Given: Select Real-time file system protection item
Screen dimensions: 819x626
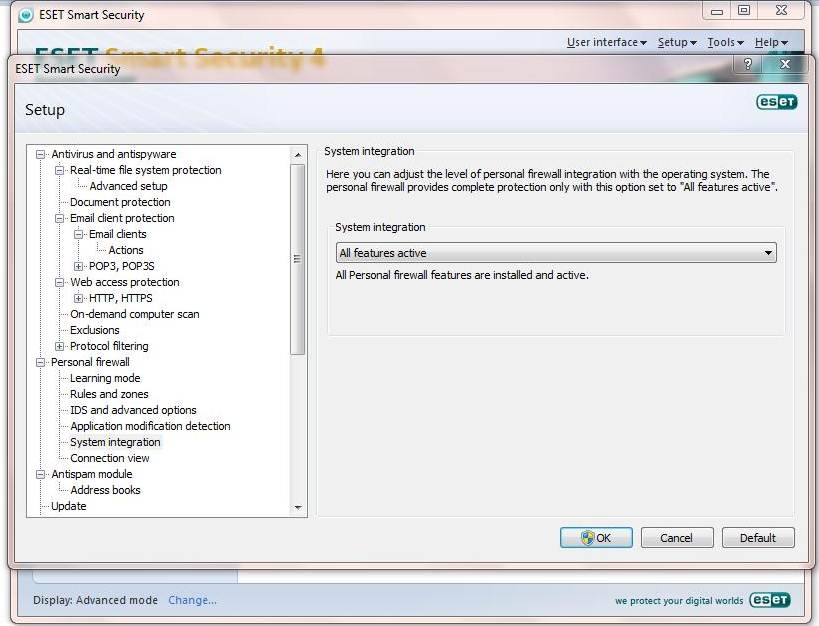Looking at the screenshot, I should point(146,170).
